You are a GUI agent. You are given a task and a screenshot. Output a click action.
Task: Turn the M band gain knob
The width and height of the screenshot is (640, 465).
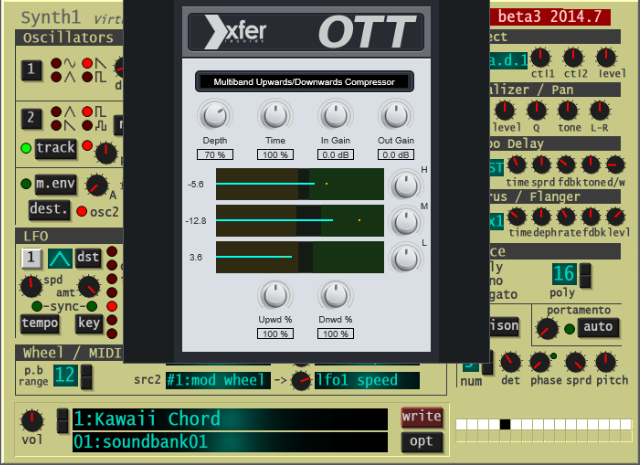(x=405, y=222)
